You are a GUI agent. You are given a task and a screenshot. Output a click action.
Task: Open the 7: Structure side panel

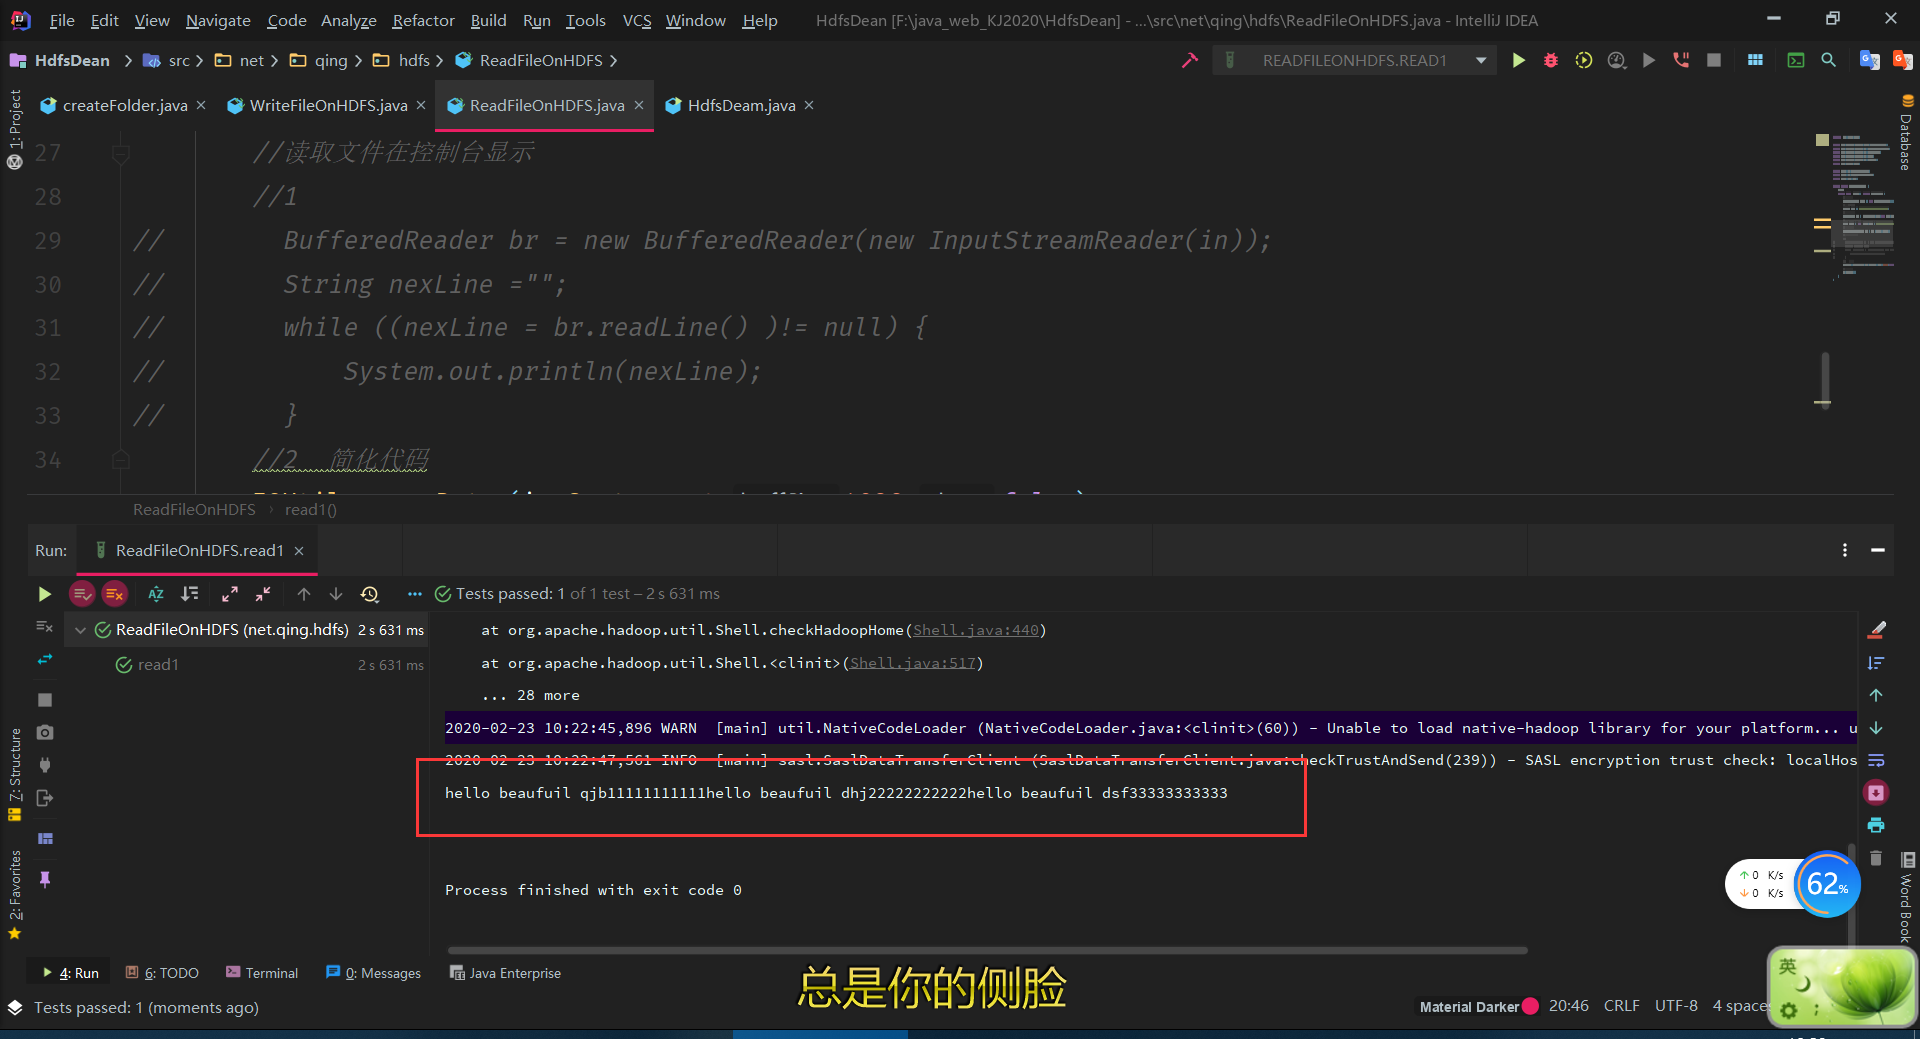[15, 773]
